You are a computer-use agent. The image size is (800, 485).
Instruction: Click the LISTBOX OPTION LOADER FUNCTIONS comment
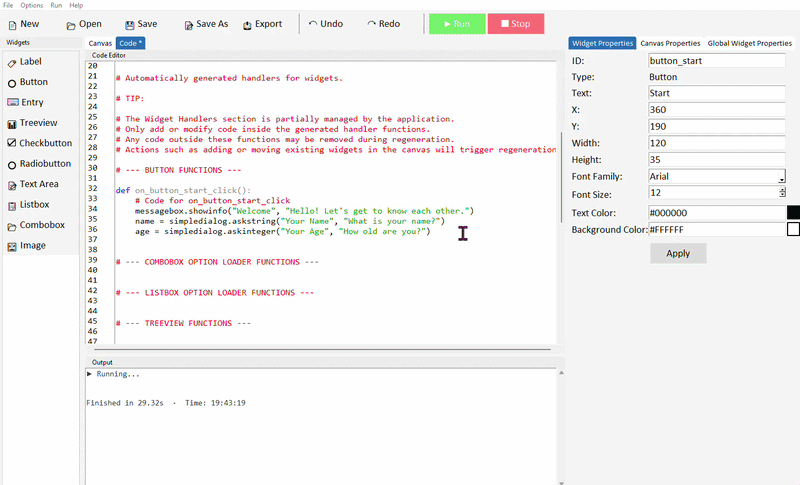point(215,292)
